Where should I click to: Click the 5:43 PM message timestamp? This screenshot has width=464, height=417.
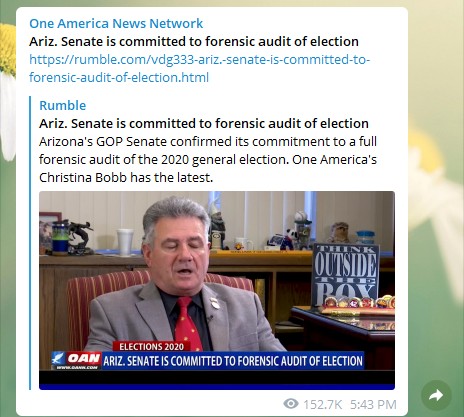(x=373, y=404)
